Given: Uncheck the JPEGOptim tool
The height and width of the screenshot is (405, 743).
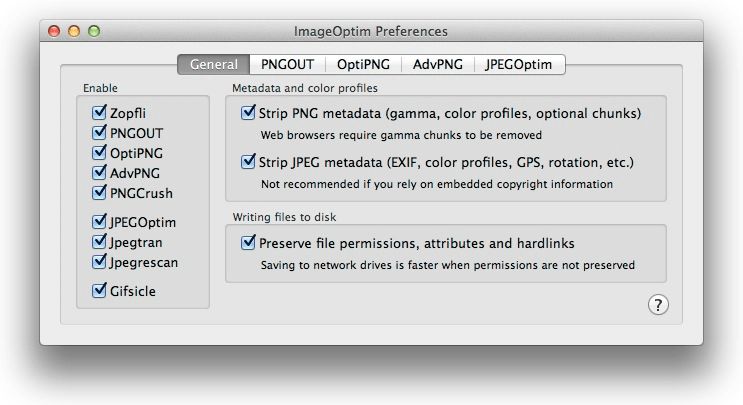Looking at the screenshot, I should 99,222.
